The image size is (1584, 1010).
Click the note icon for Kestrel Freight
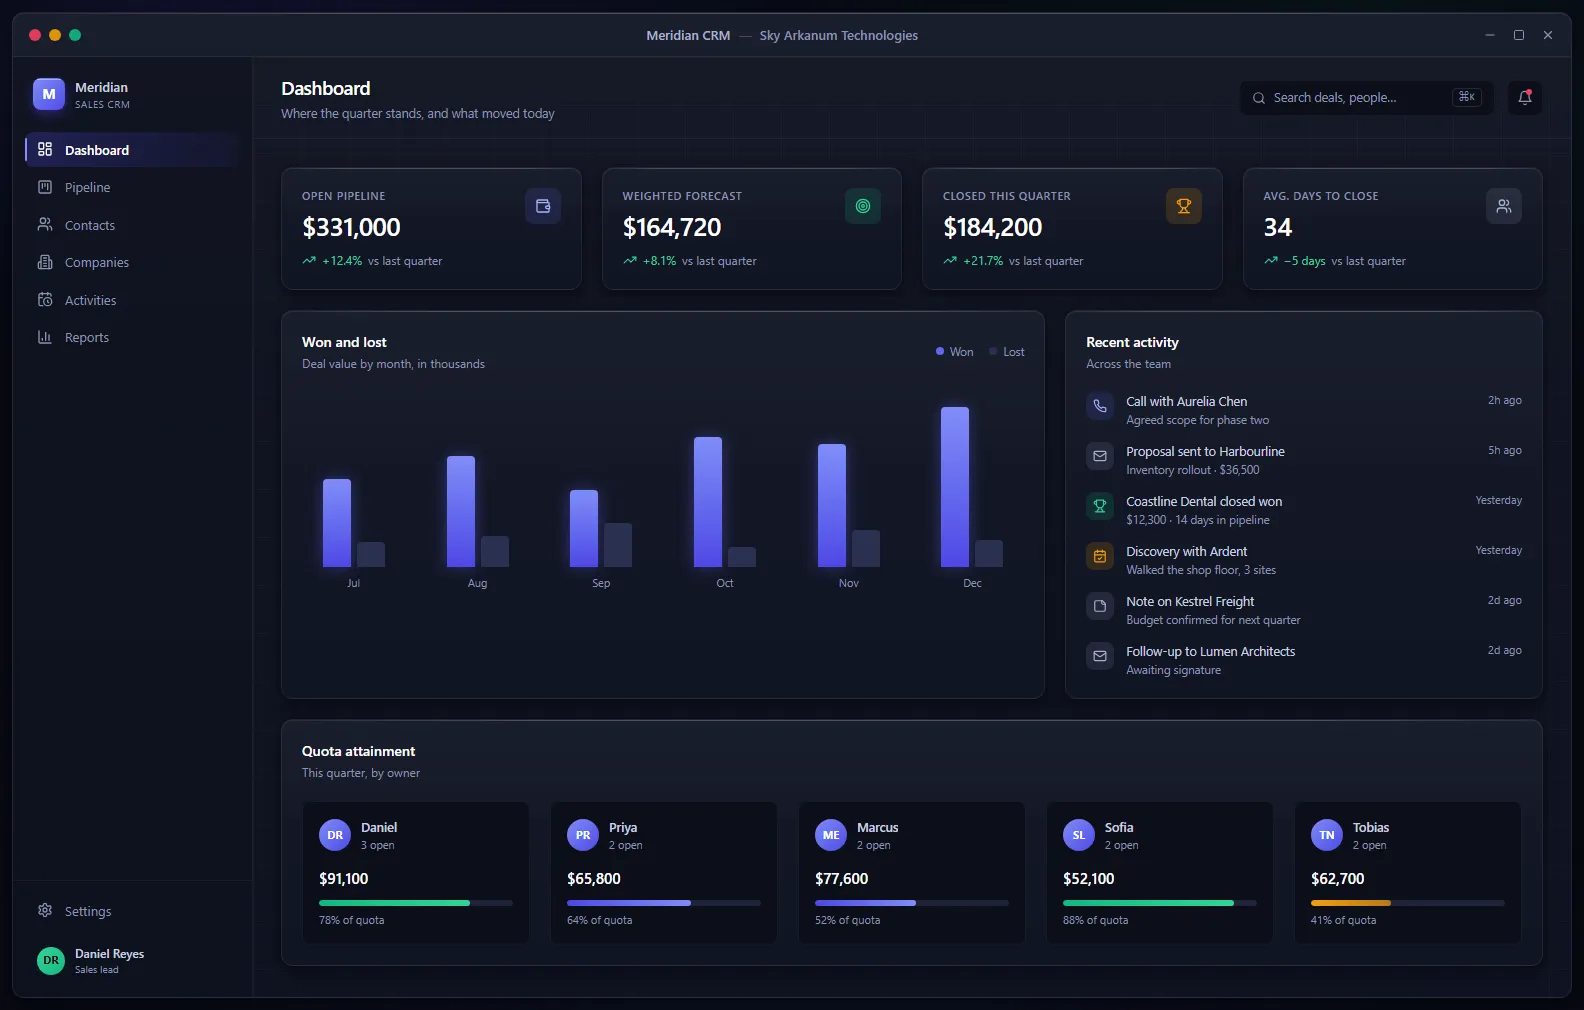tap(1100, 606)
